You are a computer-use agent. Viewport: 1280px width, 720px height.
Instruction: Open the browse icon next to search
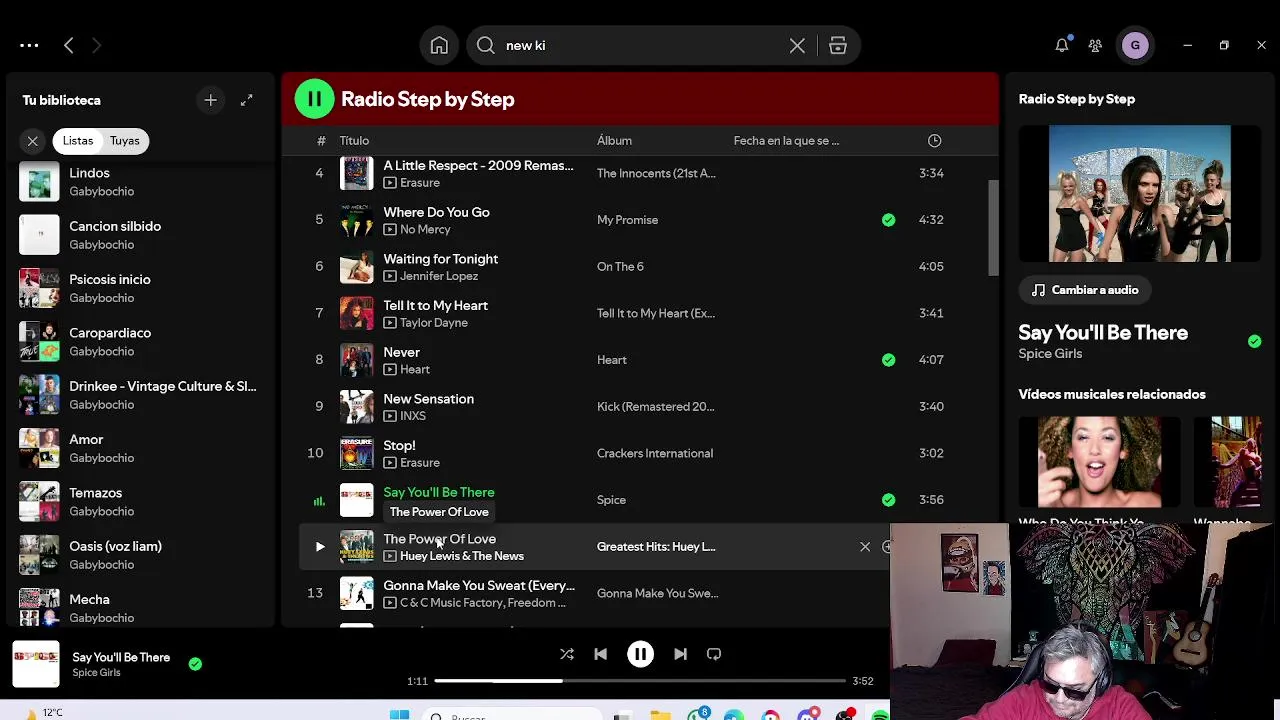point(838,45)
